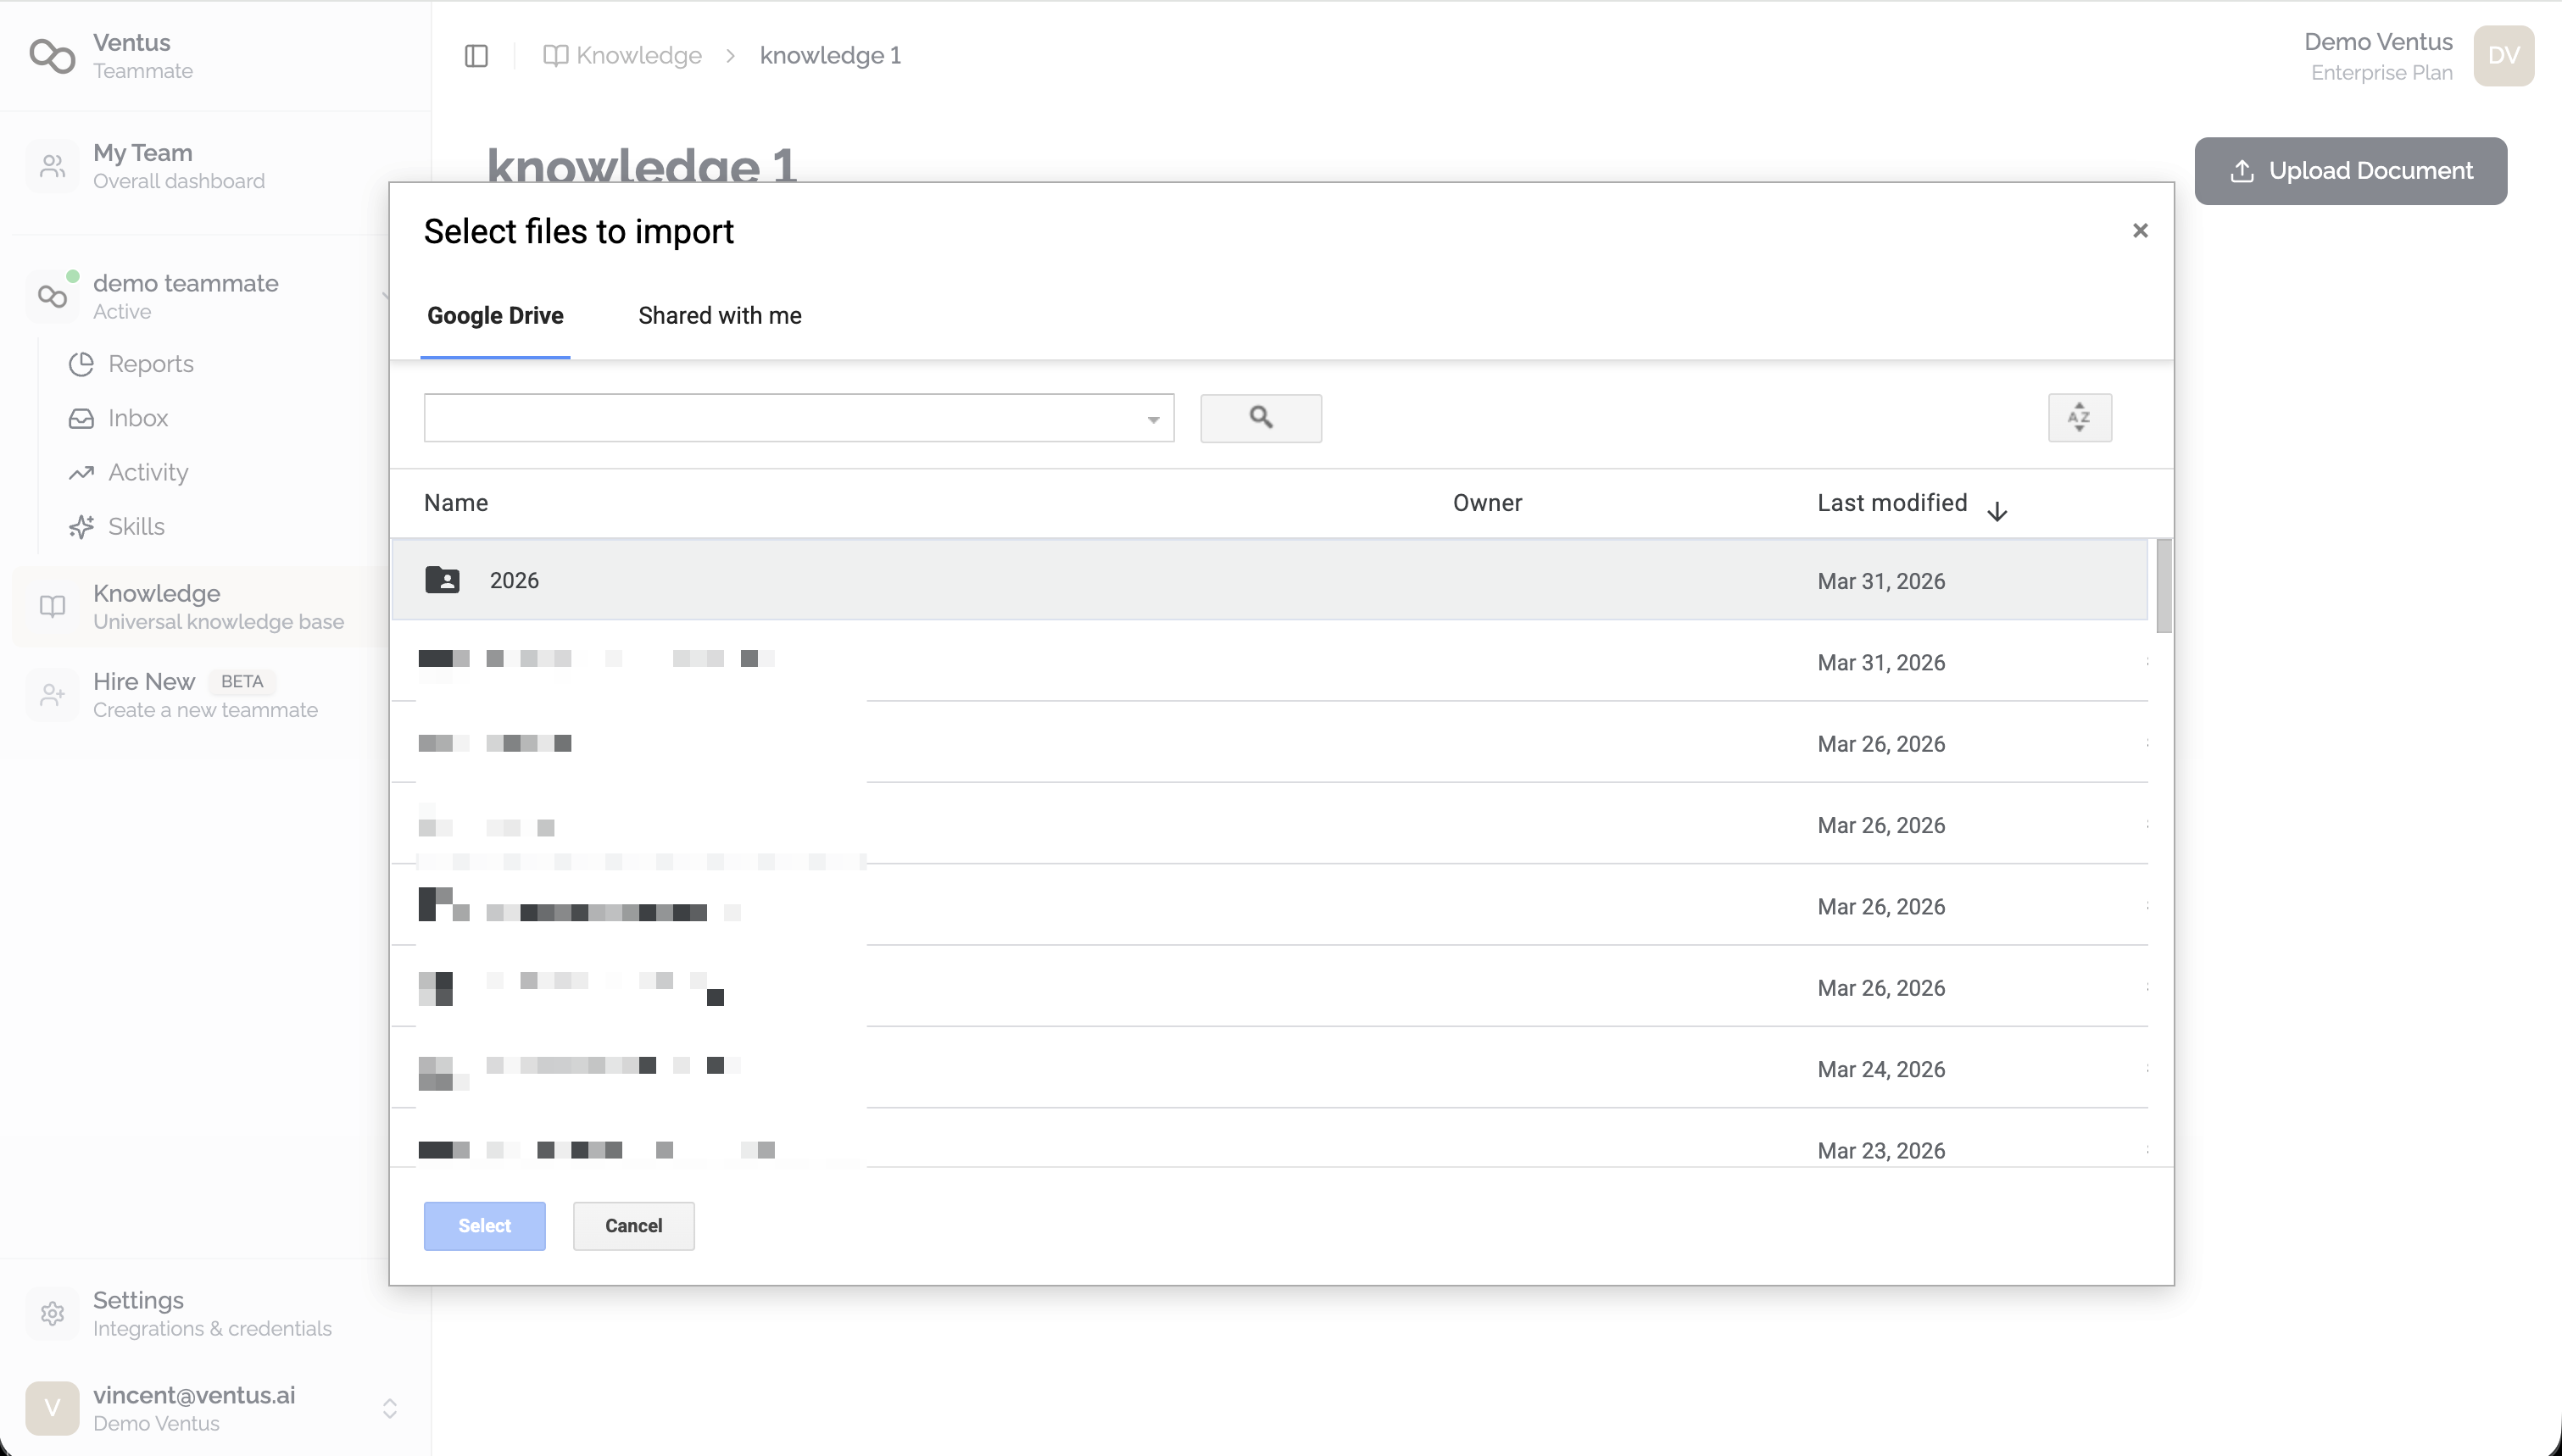
Task: Switch to the Google Drive tab
Action: pyautogui.click(x=495, y=316)
